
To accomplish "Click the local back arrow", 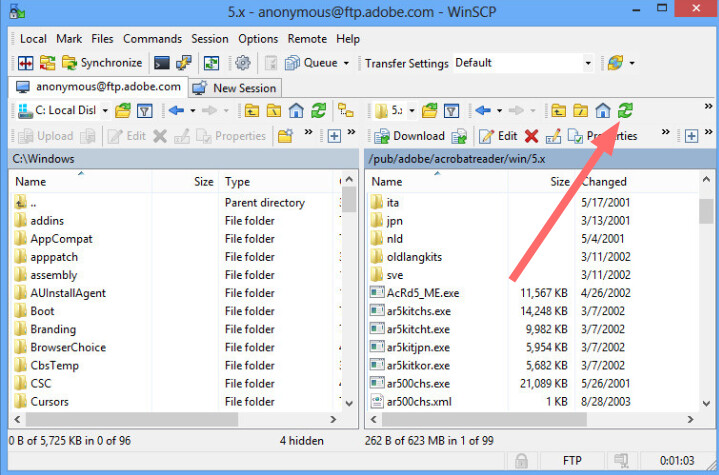I will pos(176,110).
